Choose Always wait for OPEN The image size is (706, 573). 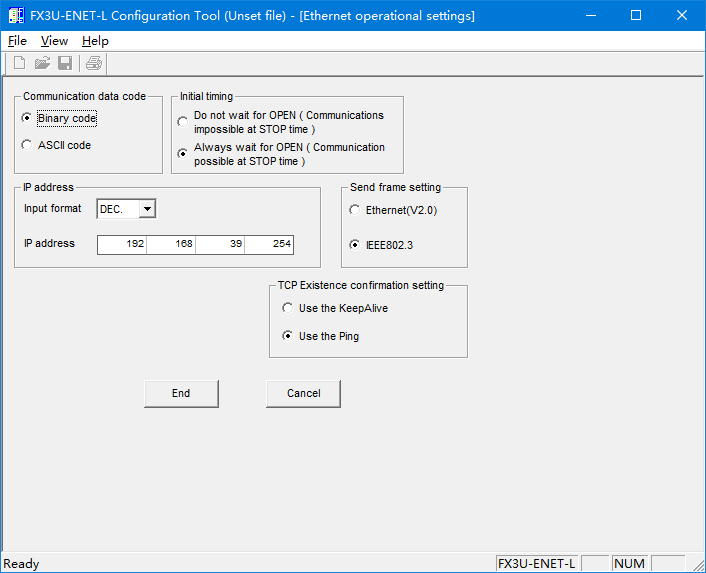[182, 154]
